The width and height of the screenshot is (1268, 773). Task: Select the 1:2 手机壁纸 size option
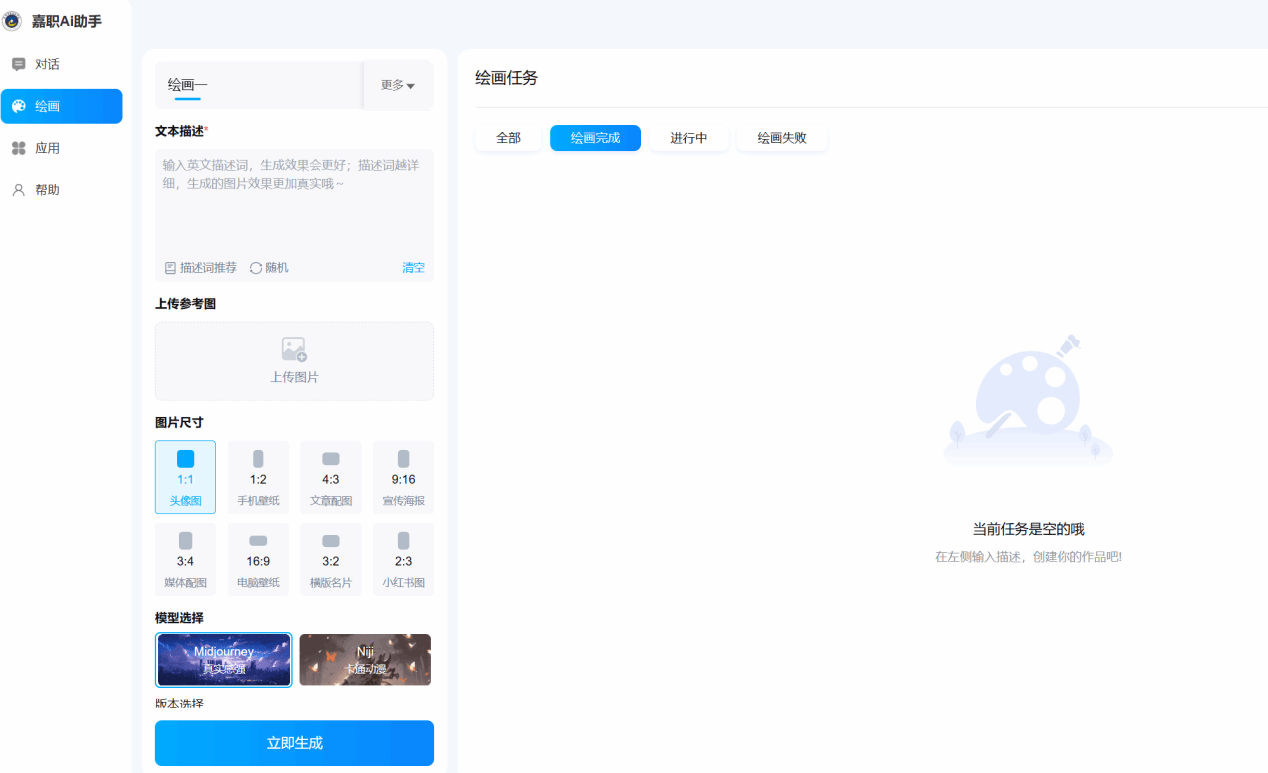[x=258, y=477]
